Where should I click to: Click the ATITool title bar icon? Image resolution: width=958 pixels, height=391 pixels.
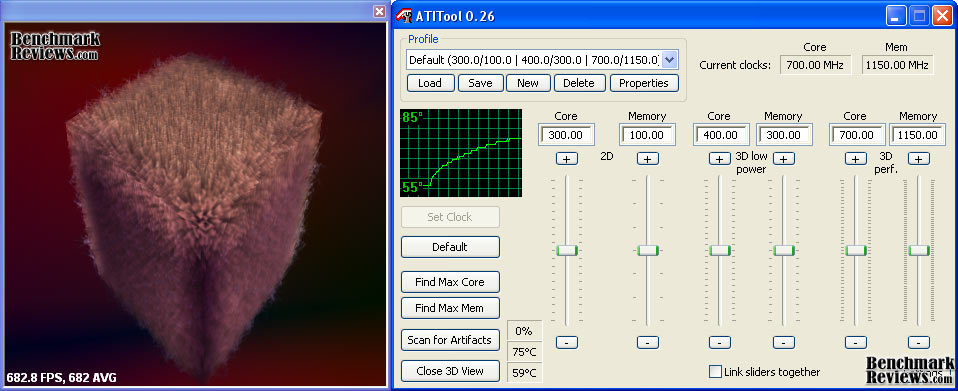pos(404,15)
